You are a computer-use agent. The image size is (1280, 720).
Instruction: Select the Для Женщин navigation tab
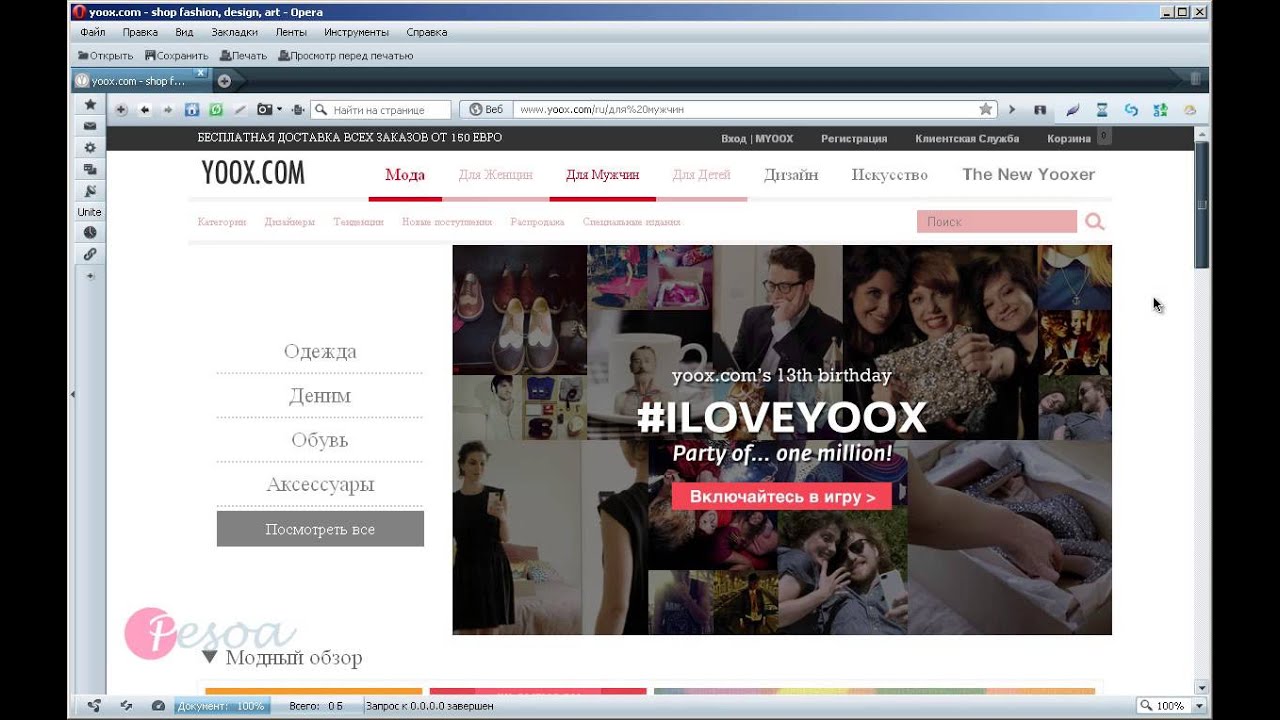pos(495,175)
